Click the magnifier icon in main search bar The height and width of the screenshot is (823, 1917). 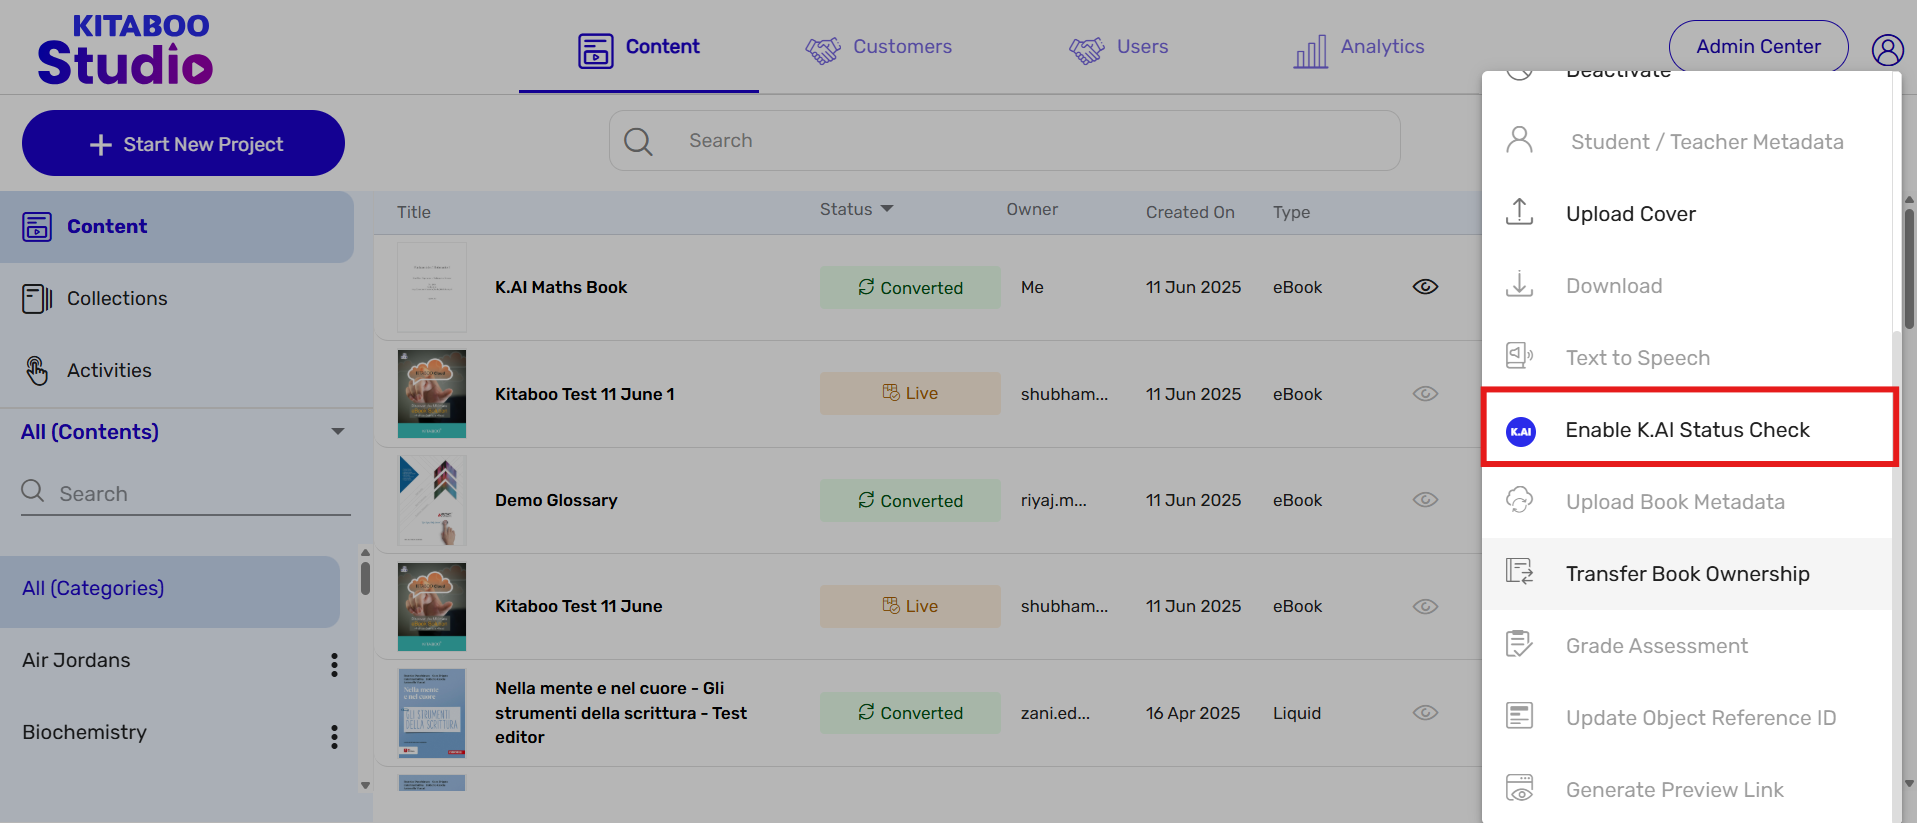[x=638, y=141]
